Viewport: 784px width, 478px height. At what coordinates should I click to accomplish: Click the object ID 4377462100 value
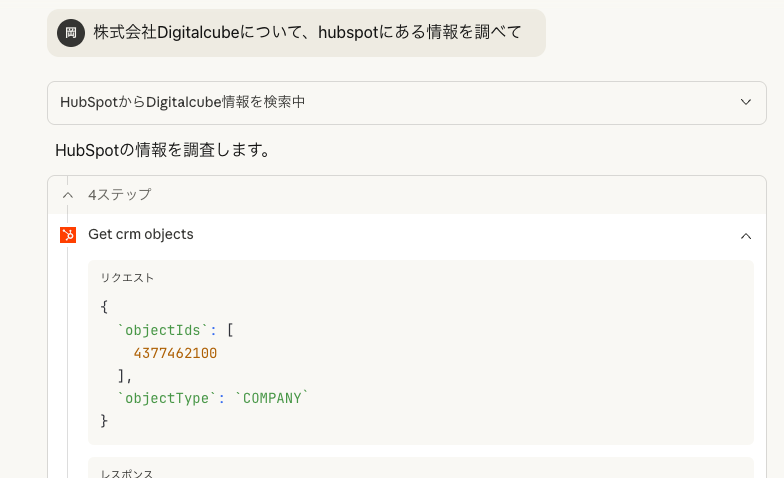175,354
